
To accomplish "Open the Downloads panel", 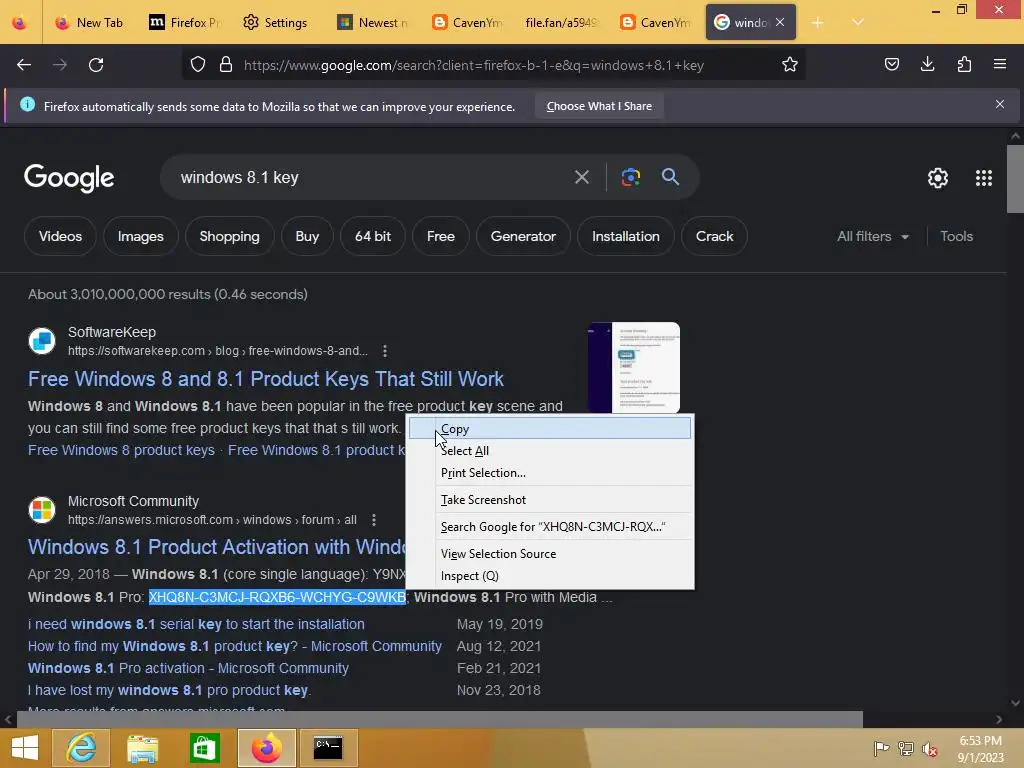I will (x=927, y=65).
